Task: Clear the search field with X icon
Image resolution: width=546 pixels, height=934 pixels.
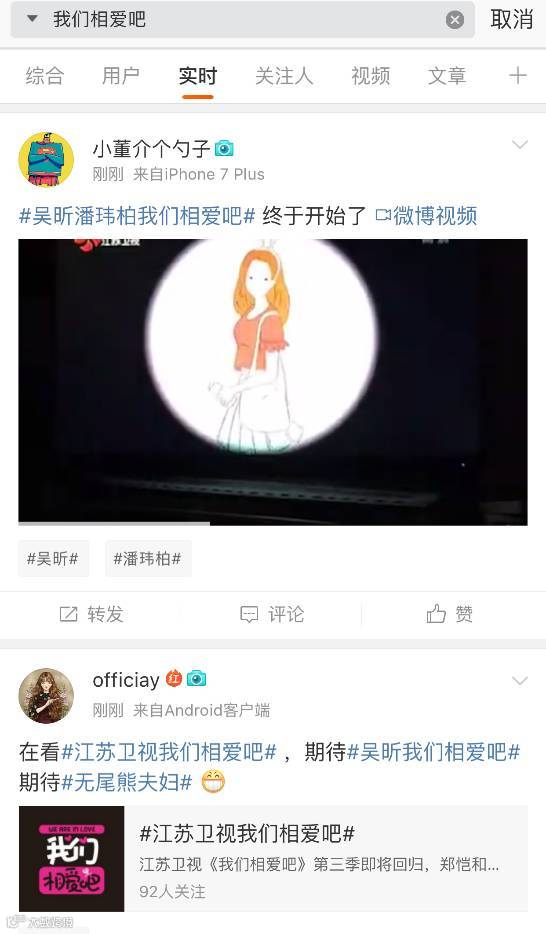Action: click(455, 20)
